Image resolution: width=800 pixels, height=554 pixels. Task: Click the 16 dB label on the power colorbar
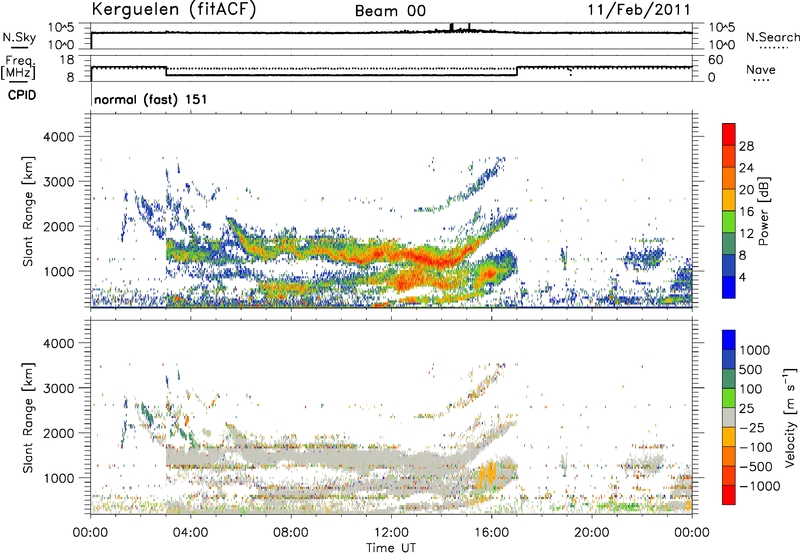coord(746,212)
